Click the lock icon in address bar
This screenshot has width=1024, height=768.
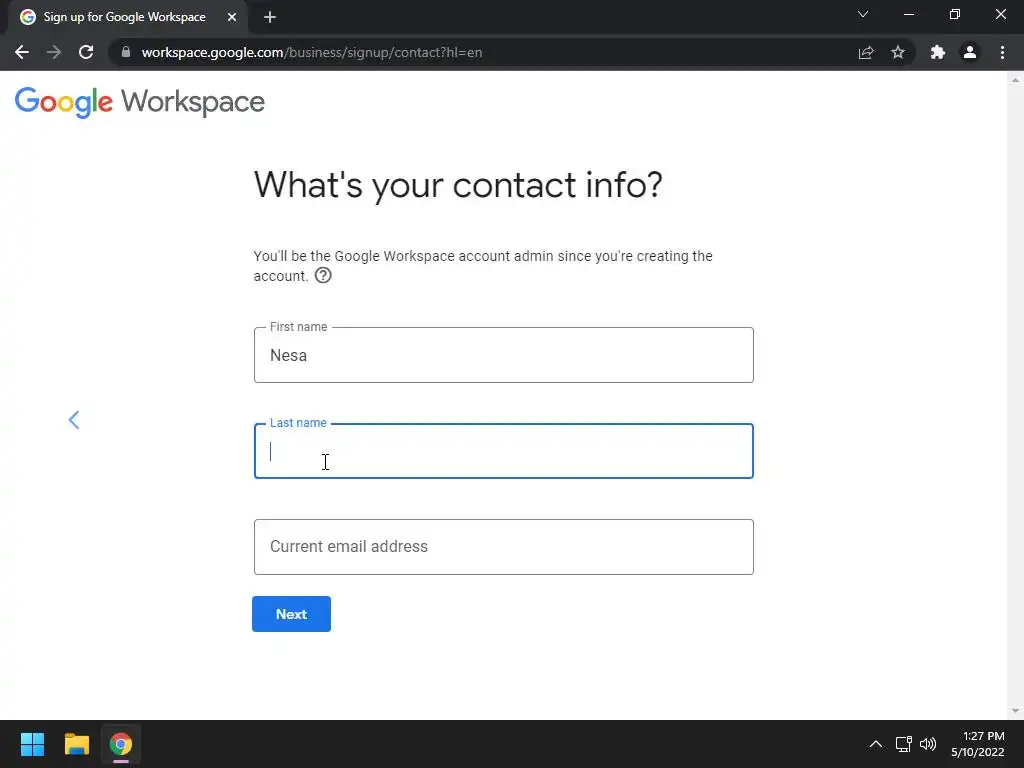(126, 52)
